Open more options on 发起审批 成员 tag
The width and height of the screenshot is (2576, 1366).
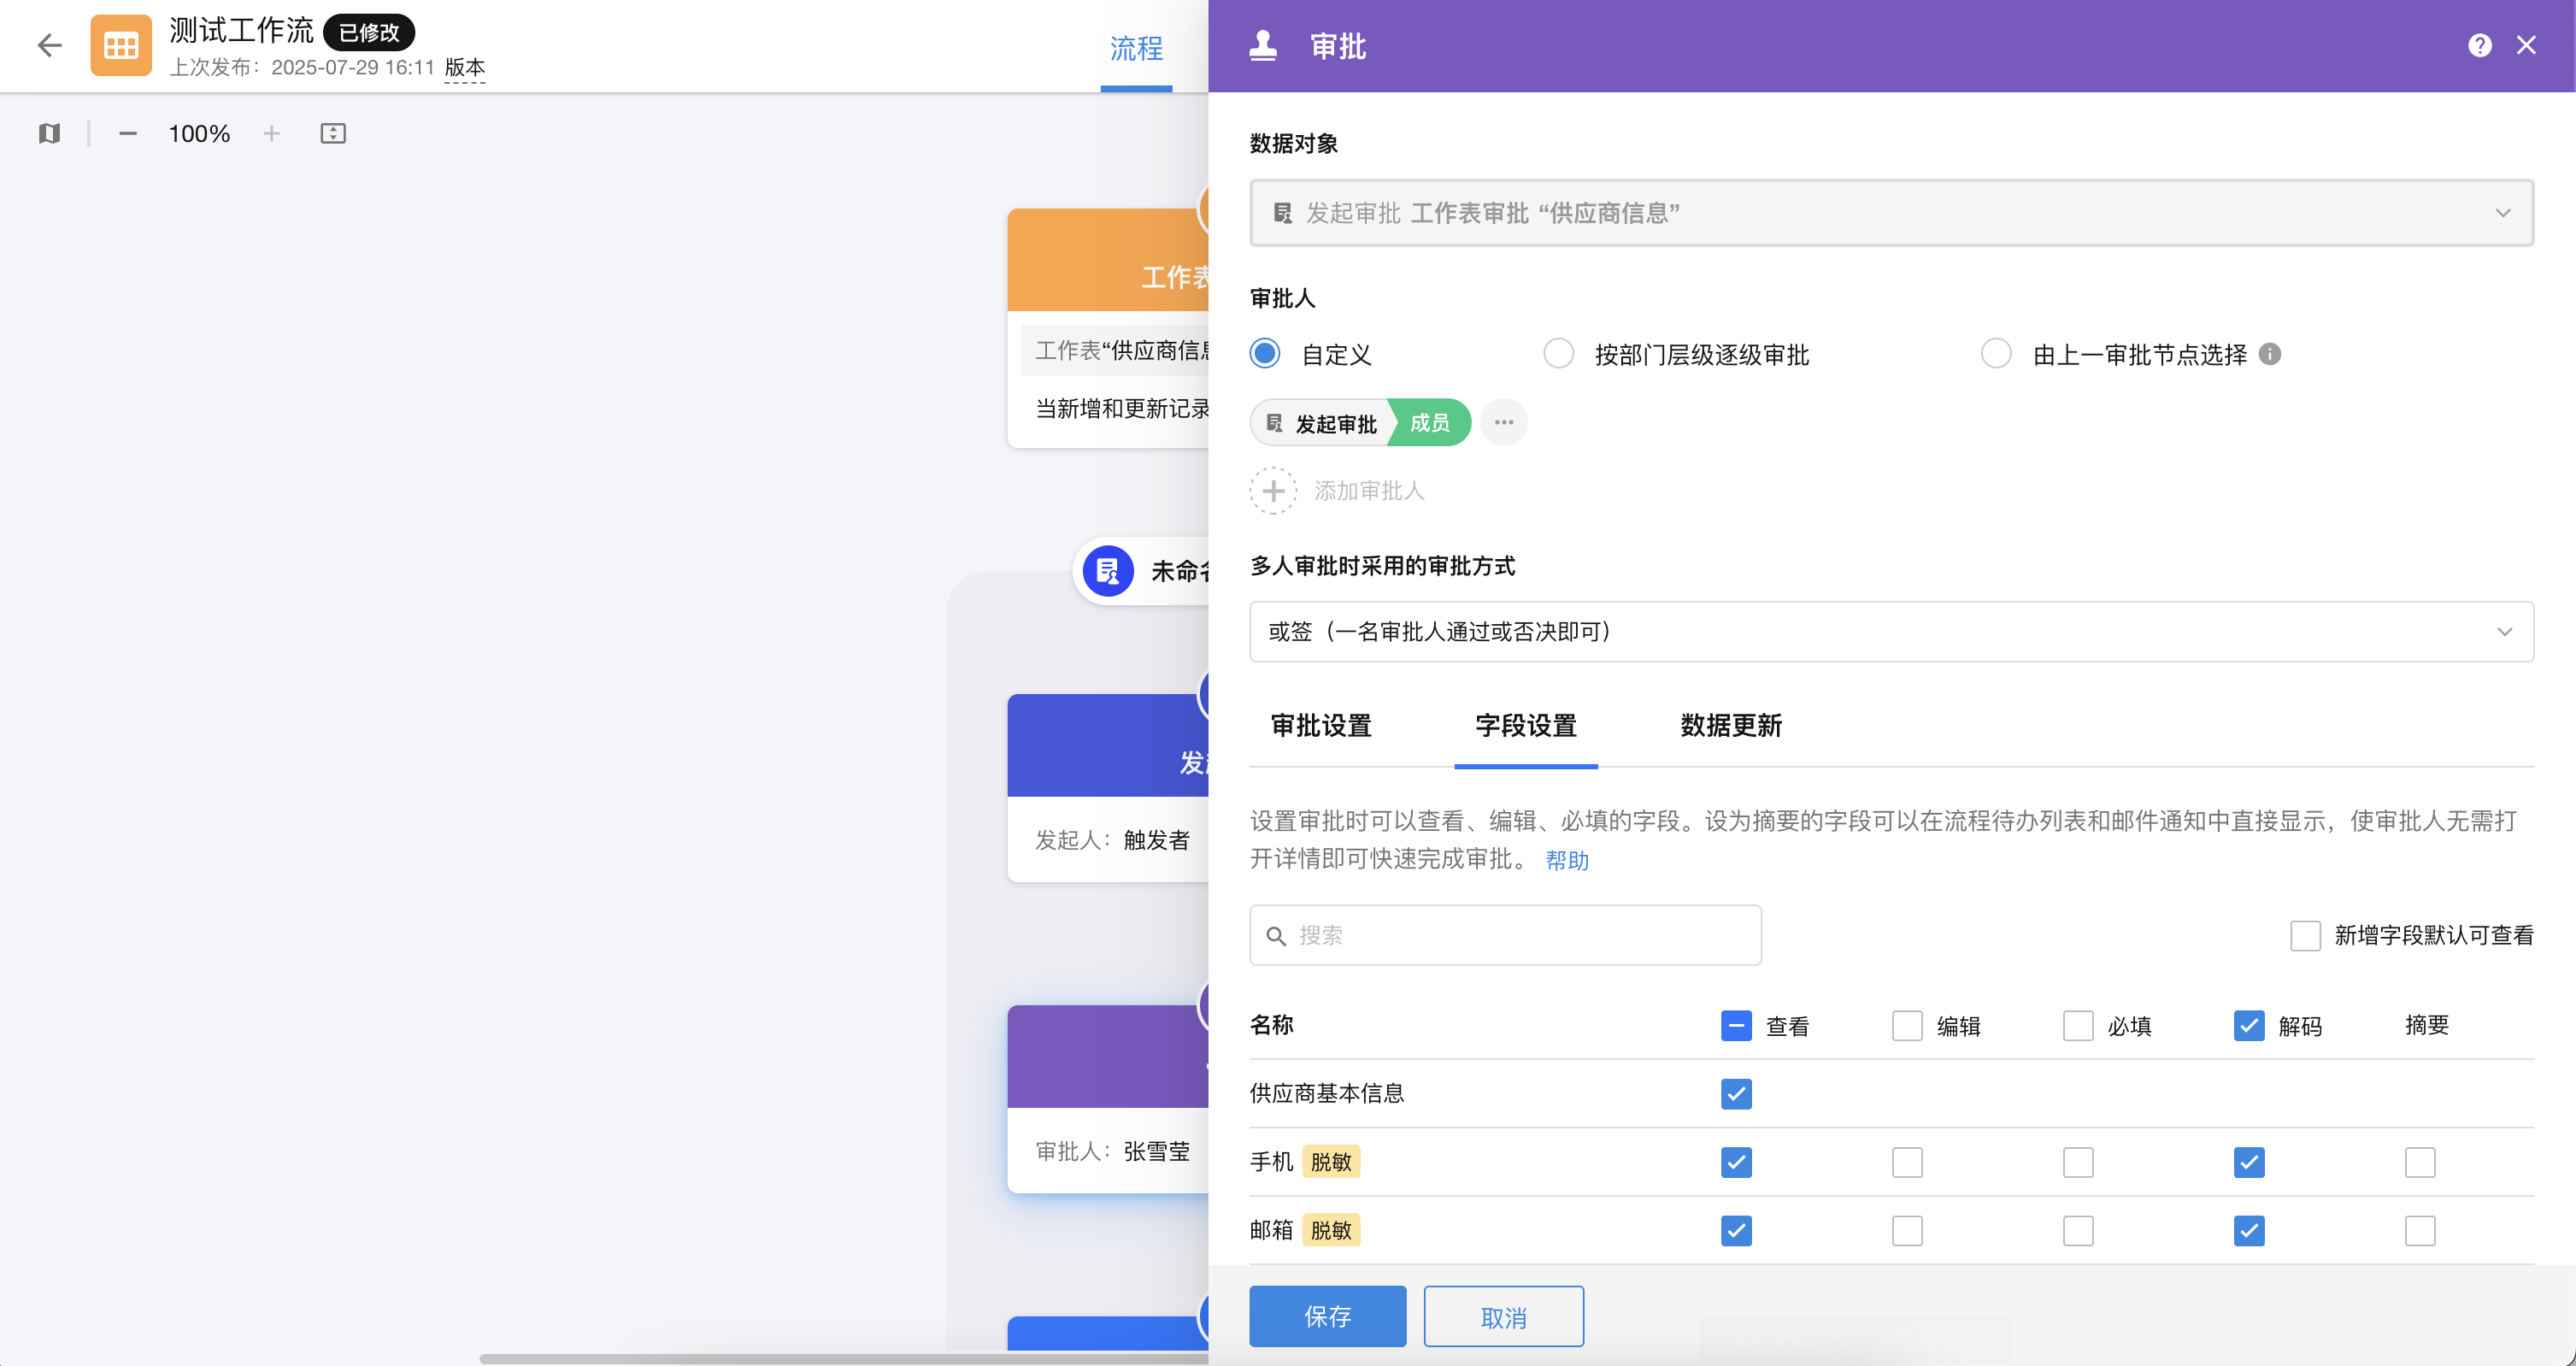tap(1503, 422)
